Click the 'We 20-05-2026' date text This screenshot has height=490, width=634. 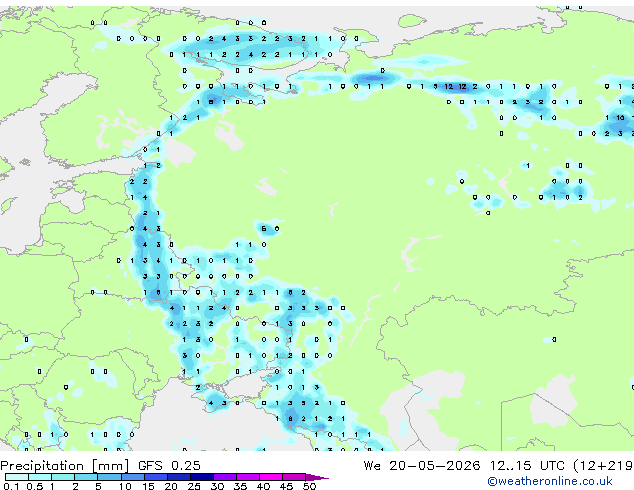click(422, 466)
